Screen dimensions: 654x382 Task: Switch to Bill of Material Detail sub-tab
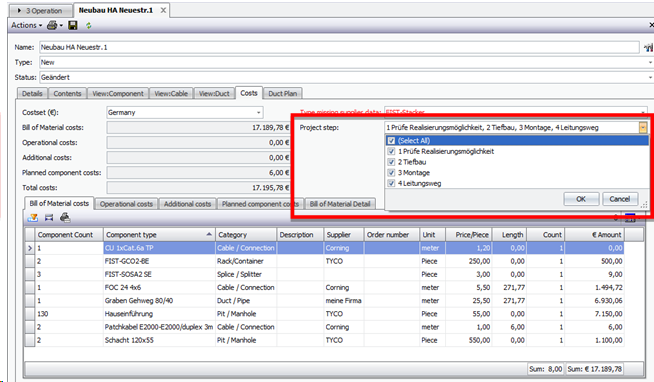340,204
